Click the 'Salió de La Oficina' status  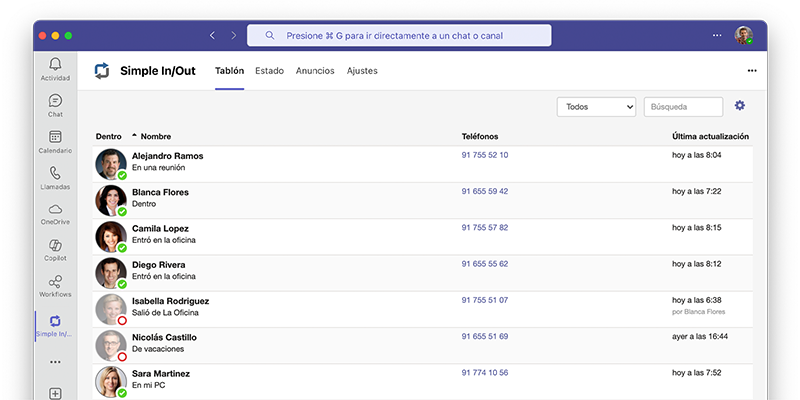tap(165, 312)
